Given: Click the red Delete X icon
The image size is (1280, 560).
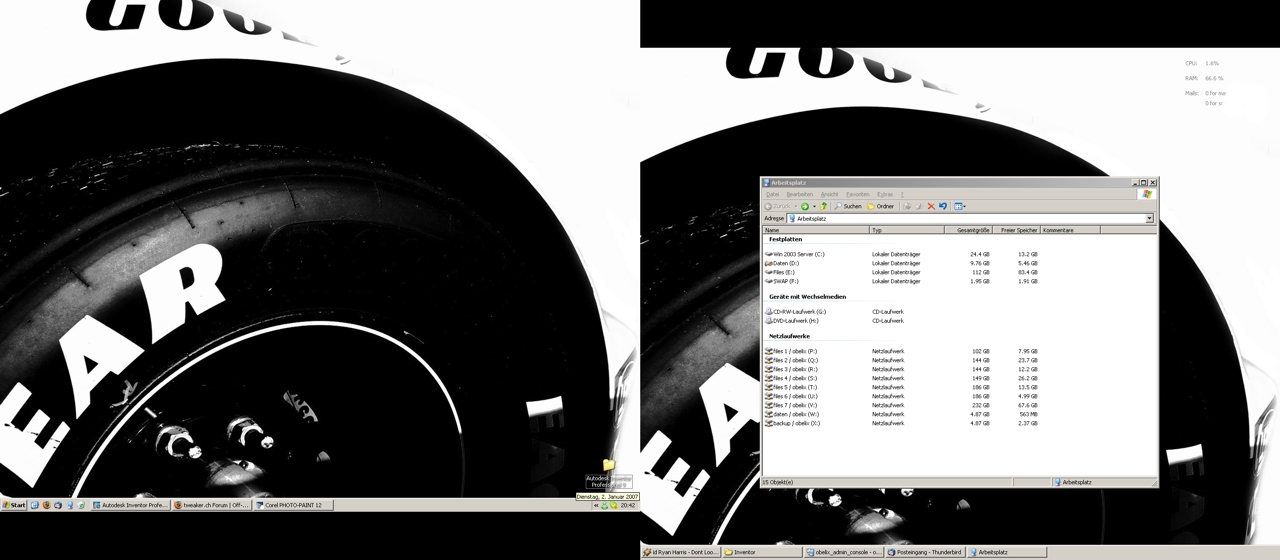Looking at the screenshot, I should tap(931, 206).
